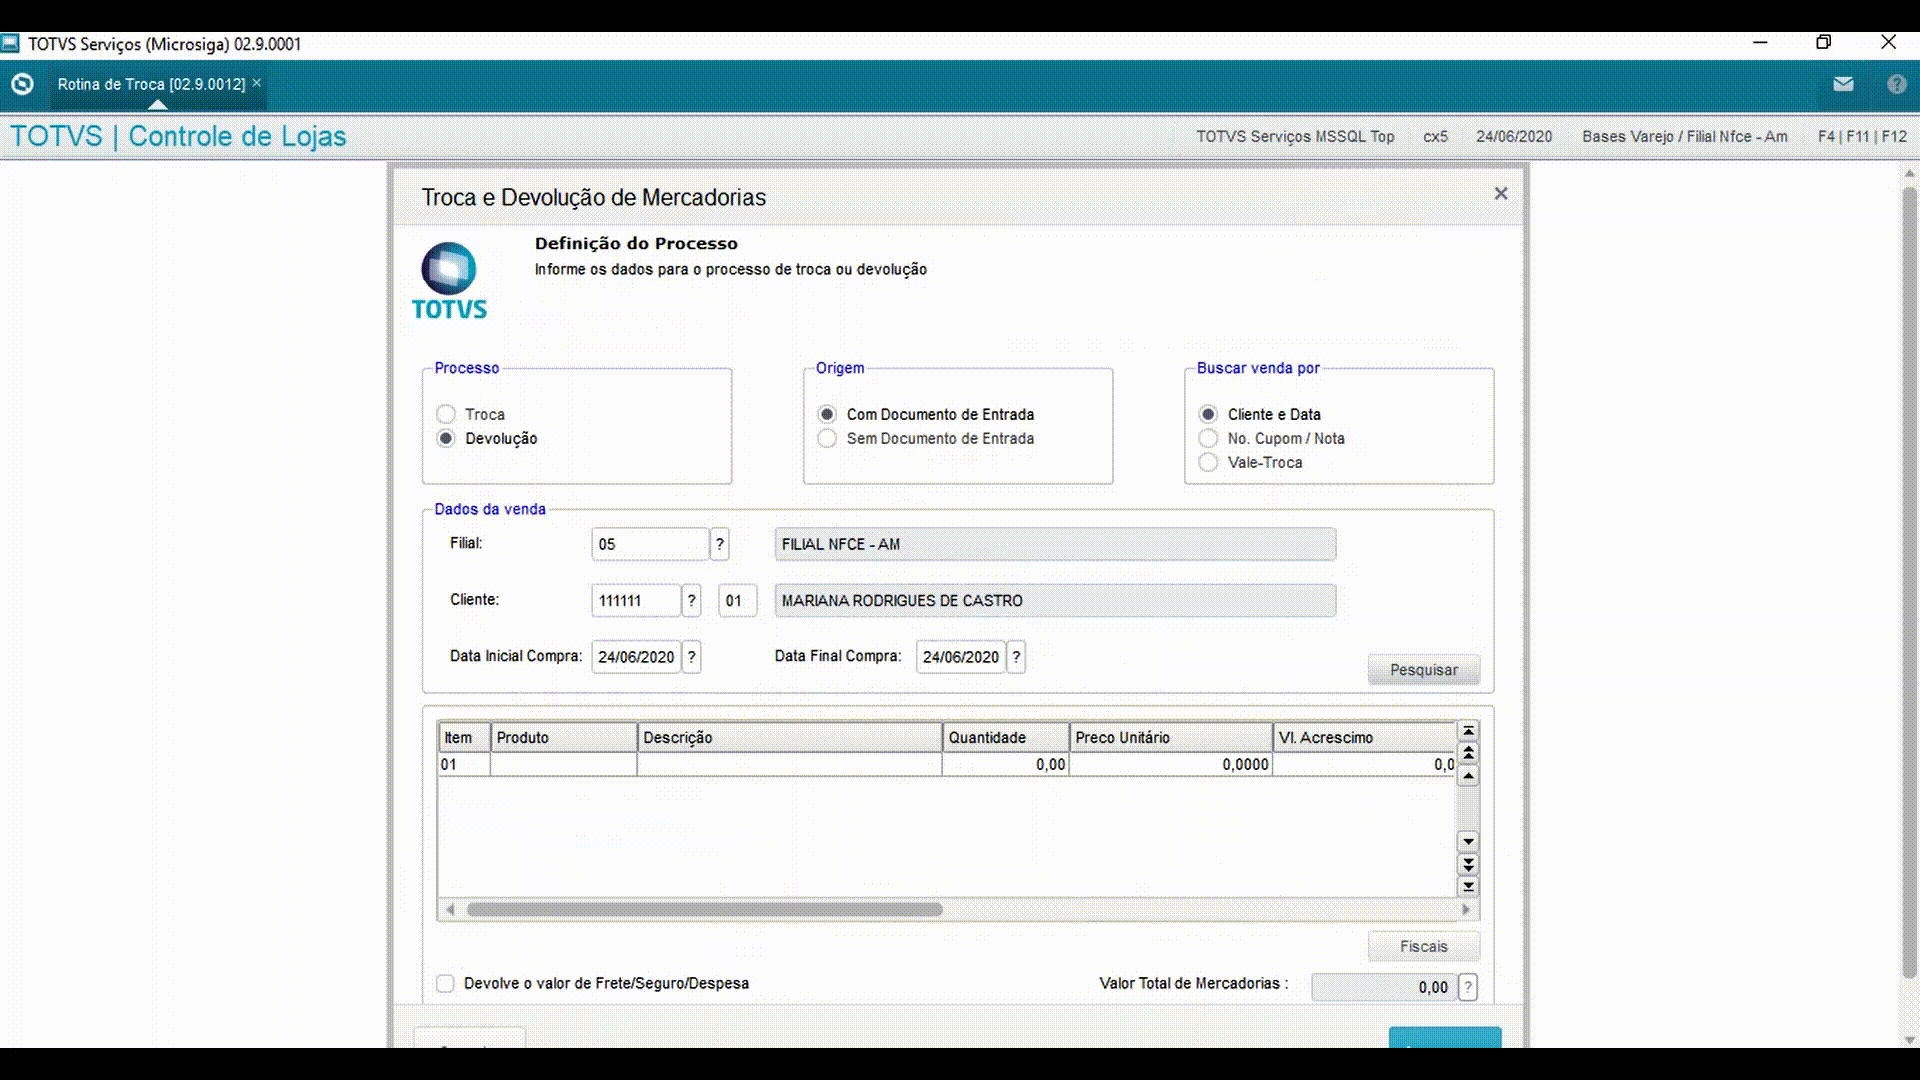Click TOTVS Serviços MSSQL Top label
Screen dimensions: 1920x1080
(x=1295, y=137)
